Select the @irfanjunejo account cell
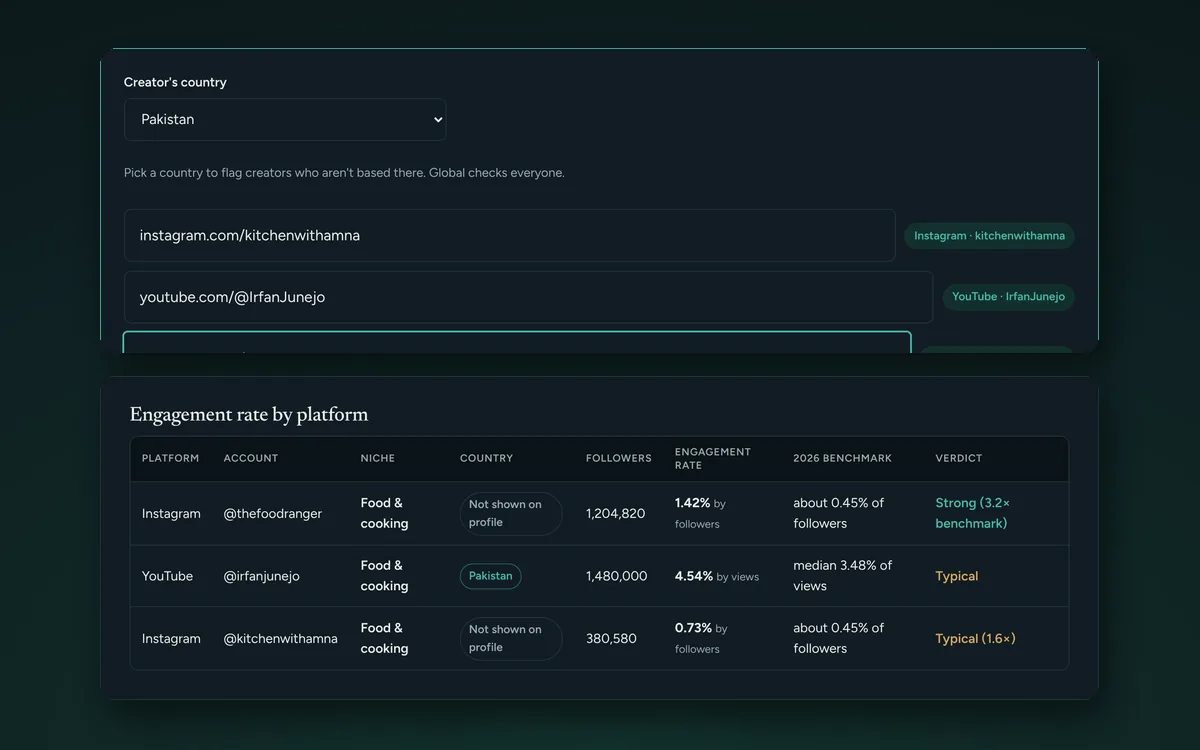Screen dimensions: 1200x750 pyautogui.click(x=261, y=576)
